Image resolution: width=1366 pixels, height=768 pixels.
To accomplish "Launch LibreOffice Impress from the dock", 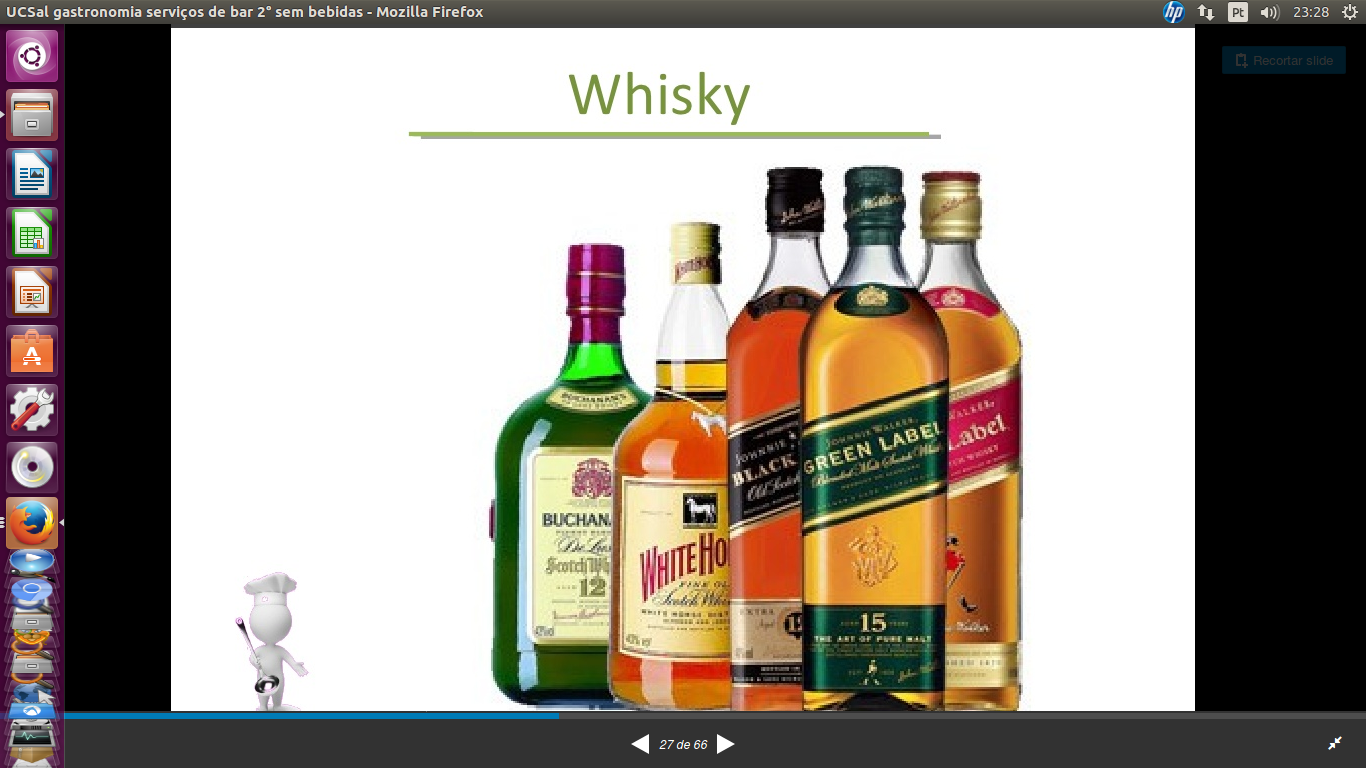I will 32,292.
